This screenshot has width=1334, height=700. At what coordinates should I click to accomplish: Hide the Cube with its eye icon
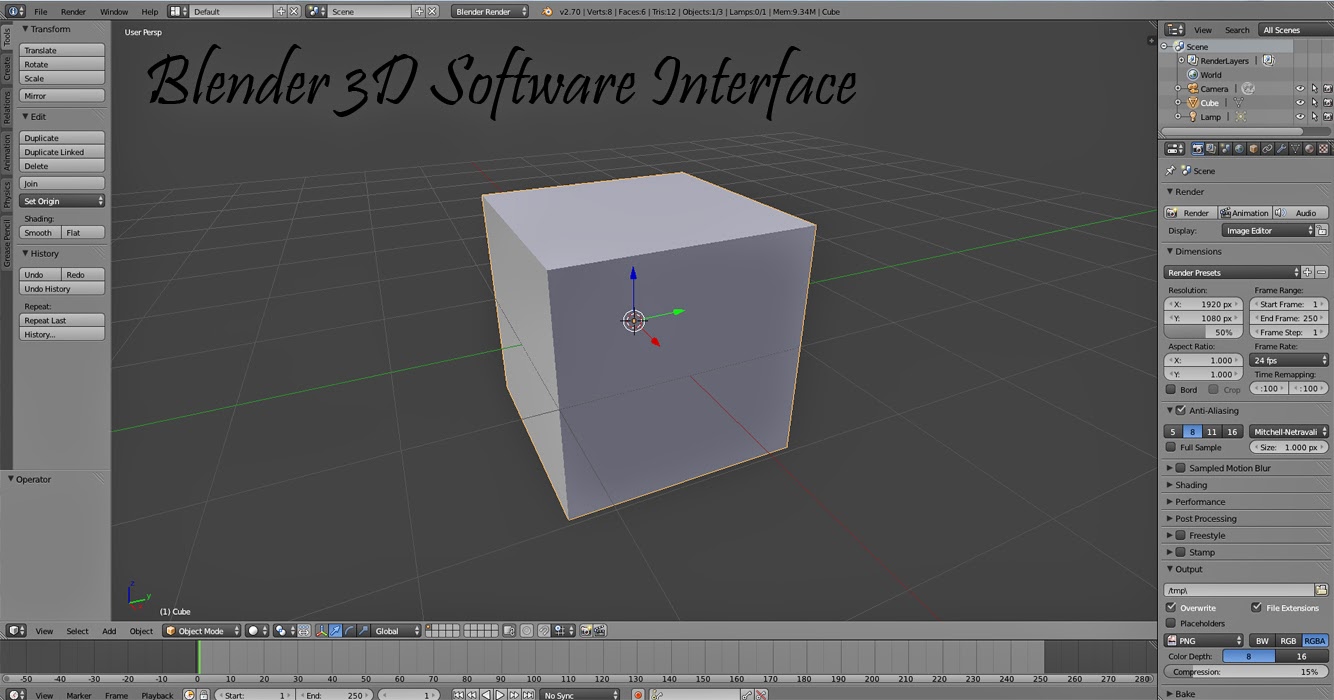tap(1300, 103)
